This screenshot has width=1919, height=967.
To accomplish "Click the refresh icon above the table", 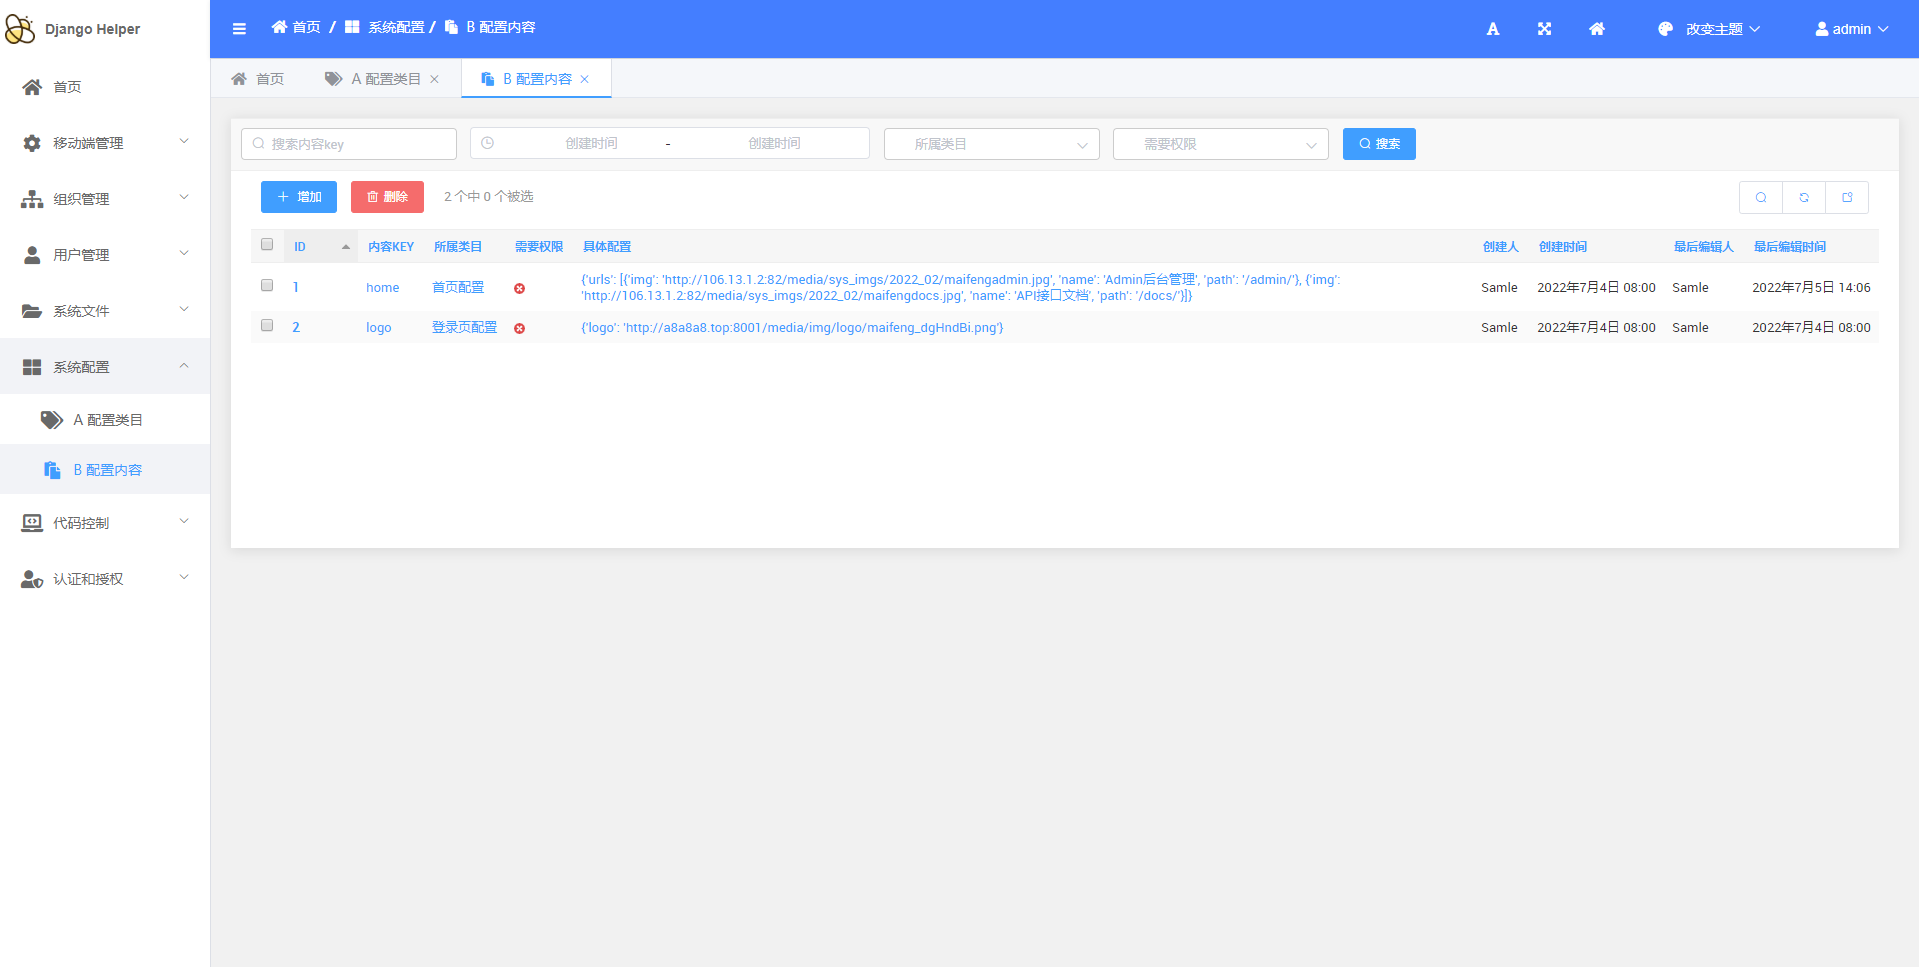I will [1804, 198].
